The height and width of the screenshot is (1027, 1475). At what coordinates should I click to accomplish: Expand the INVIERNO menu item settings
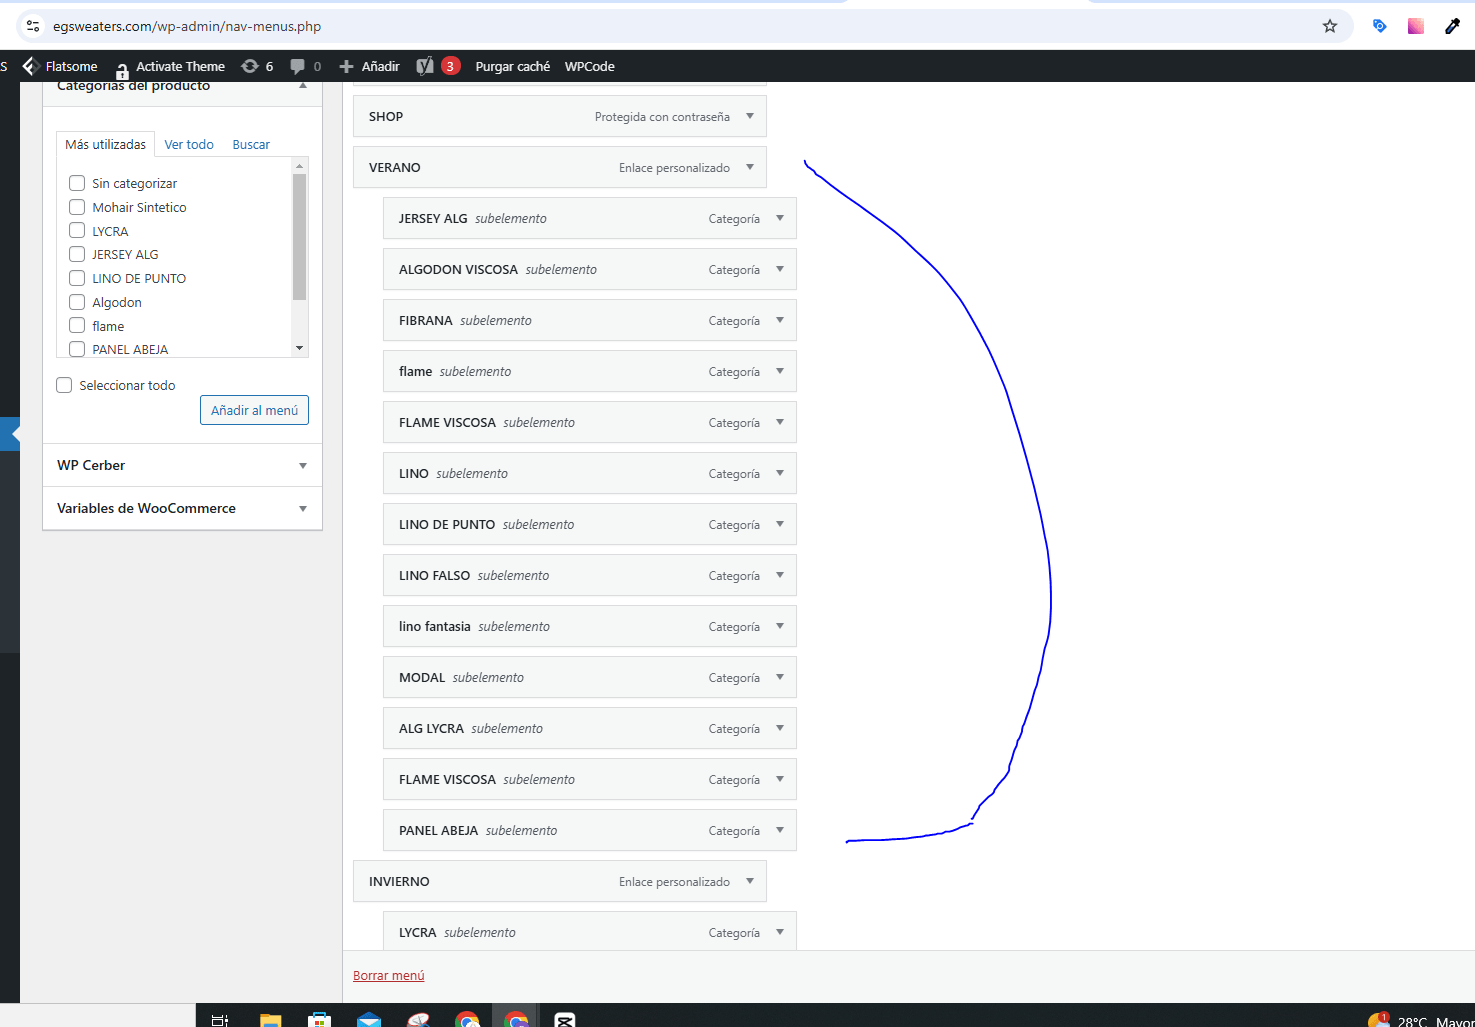click(x=750, y=881)
